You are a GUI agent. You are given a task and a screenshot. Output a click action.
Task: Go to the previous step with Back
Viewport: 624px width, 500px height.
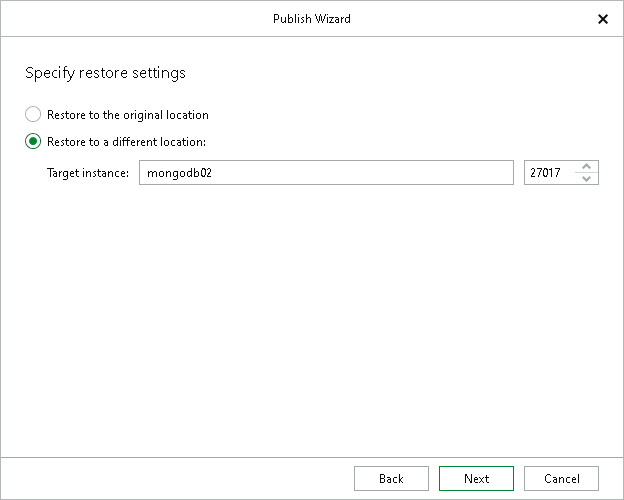[x=391, y=478]
